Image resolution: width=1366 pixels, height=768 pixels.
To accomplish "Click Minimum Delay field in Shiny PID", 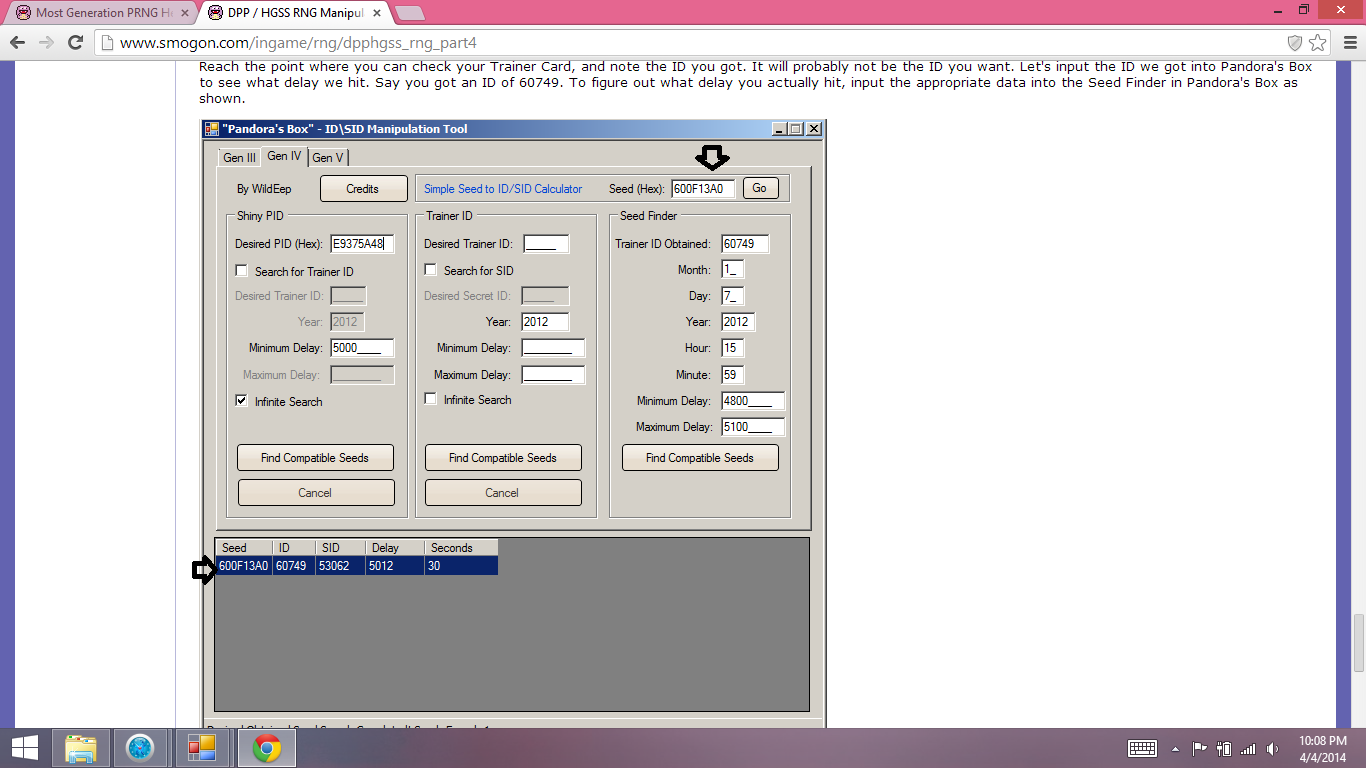I will pos(362,348).
